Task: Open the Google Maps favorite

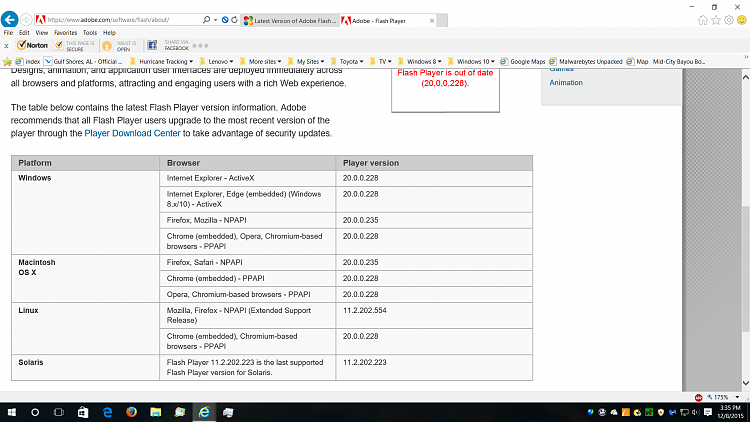Action: point(523,62)
